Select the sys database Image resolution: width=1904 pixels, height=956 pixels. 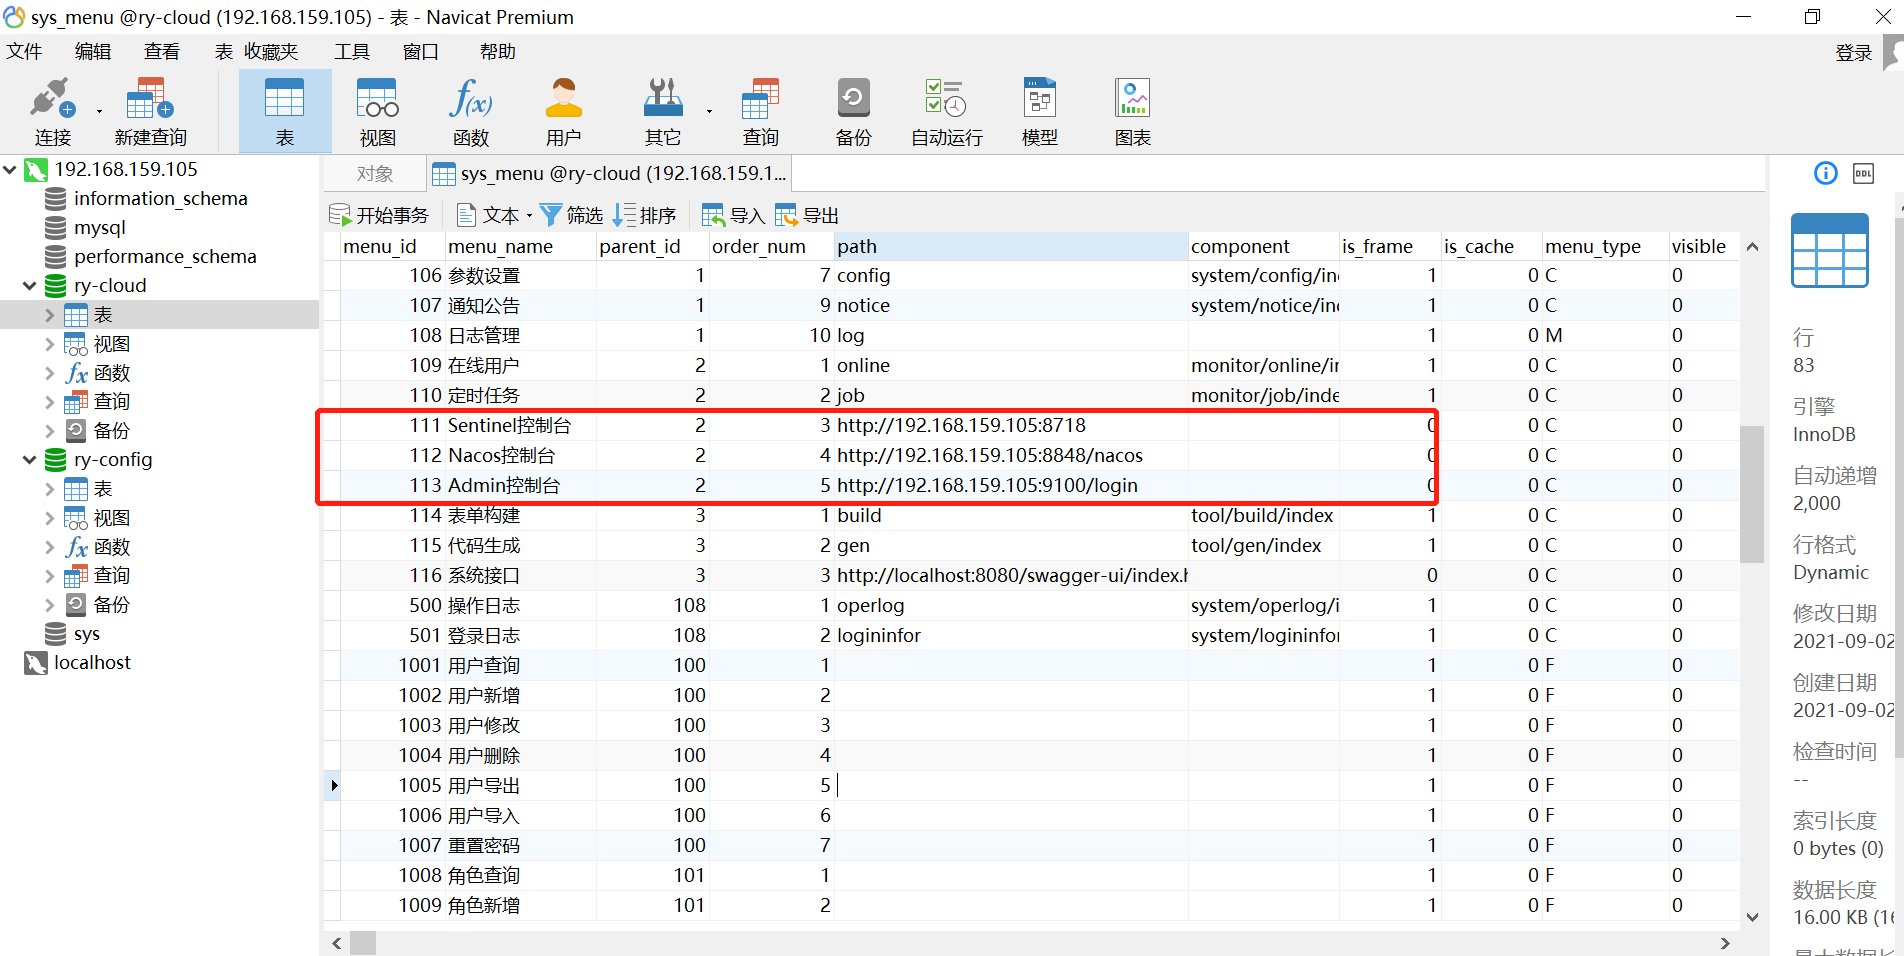pos(86,634)
